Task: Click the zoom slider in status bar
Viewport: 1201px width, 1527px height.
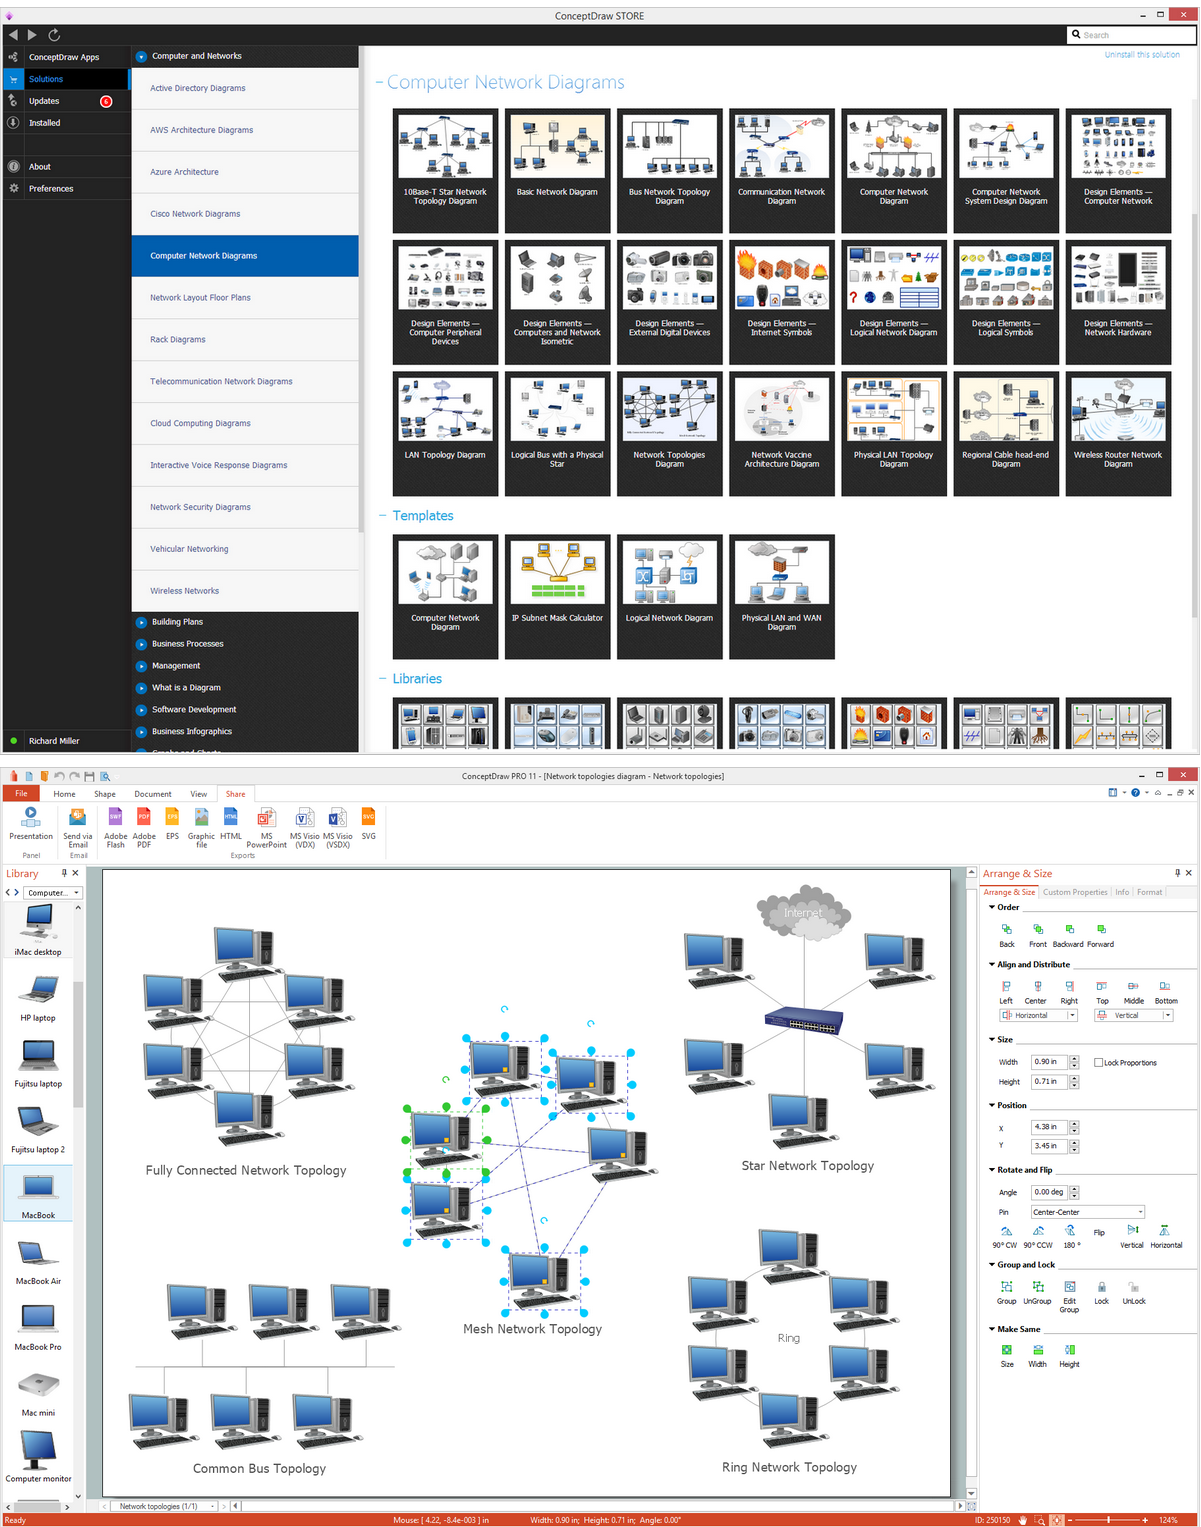Action: [x=1107, y=1520]
